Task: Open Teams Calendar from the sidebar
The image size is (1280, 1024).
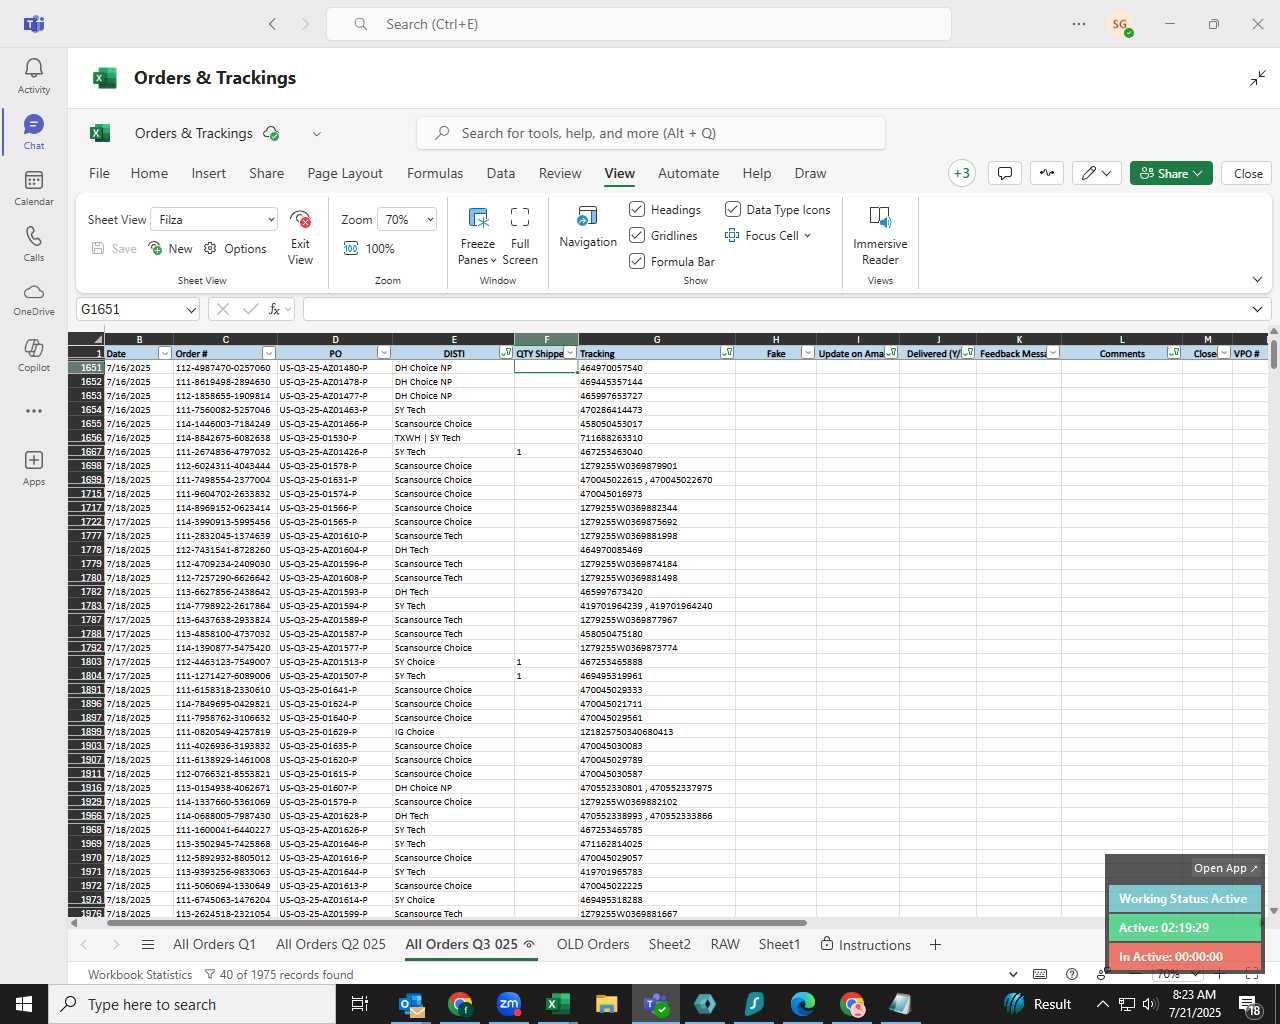Action: pos(34,188)
